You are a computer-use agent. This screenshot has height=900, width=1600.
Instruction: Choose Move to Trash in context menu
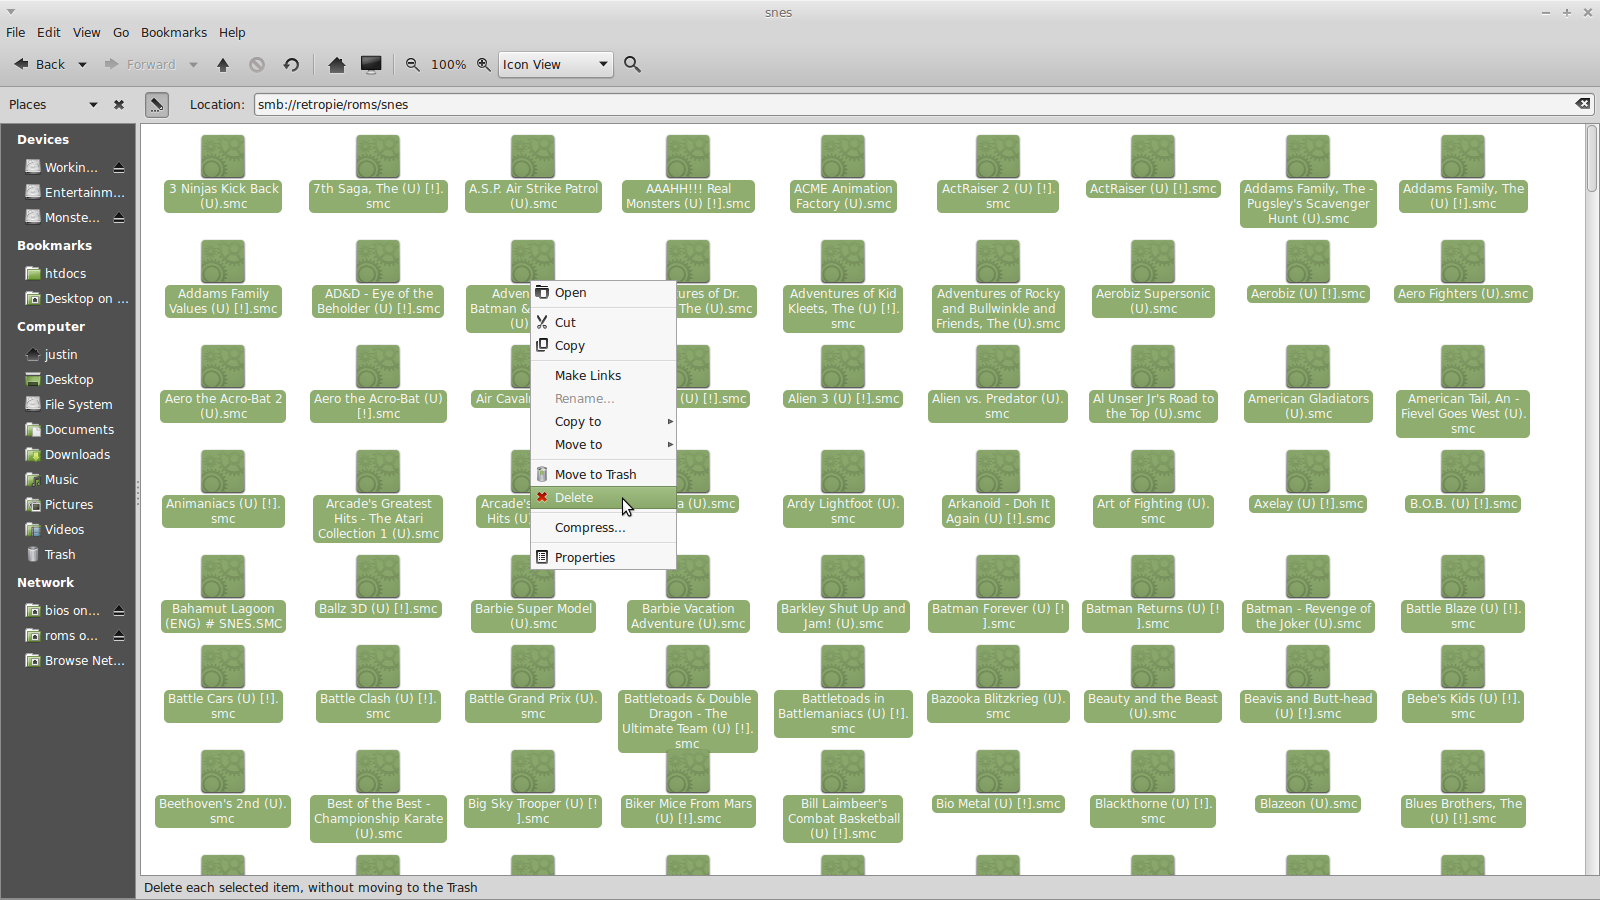coord(603,475)
